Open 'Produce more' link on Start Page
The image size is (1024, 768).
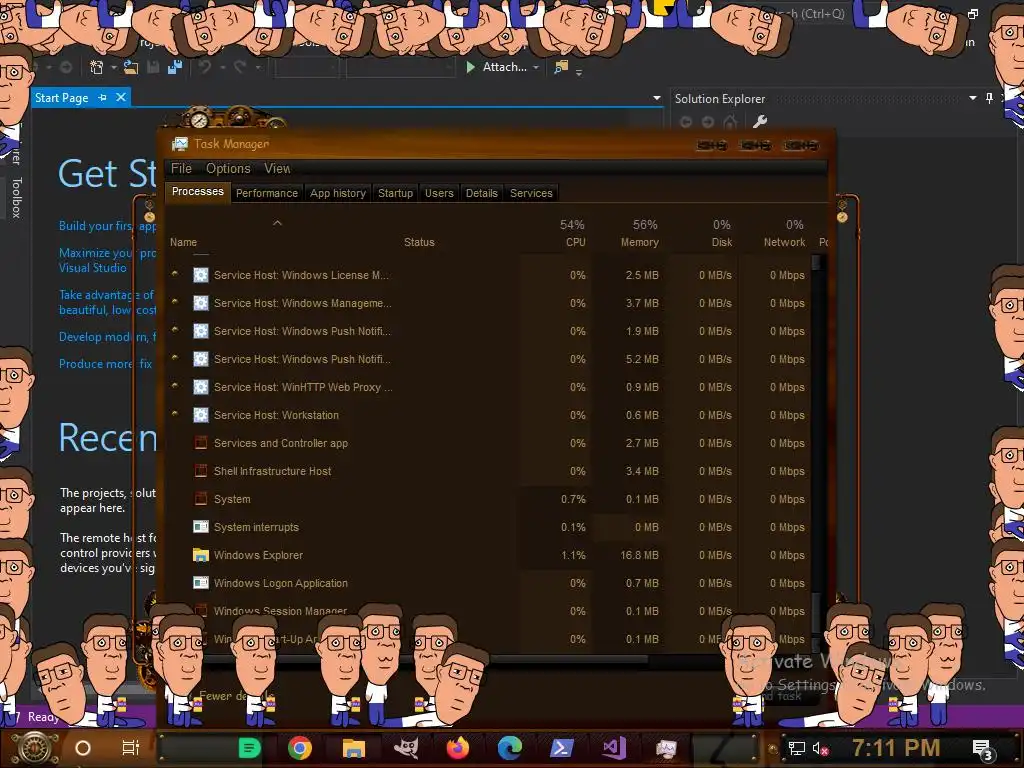click(x=105, y=364)
